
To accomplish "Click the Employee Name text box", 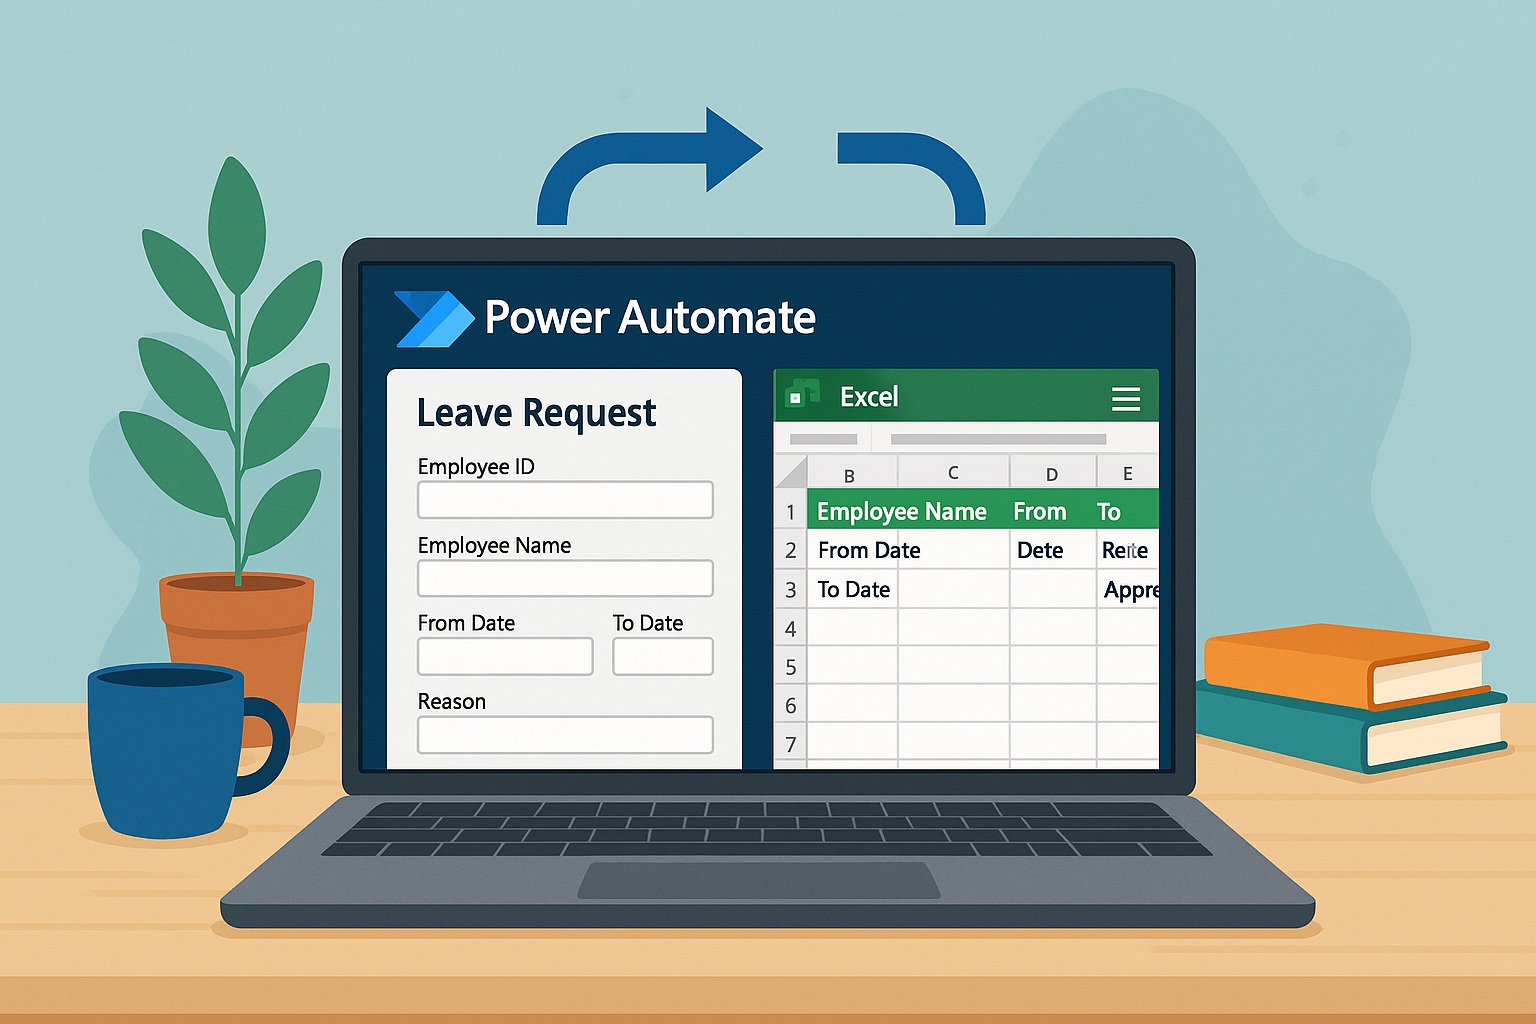I will pos(565,578).
